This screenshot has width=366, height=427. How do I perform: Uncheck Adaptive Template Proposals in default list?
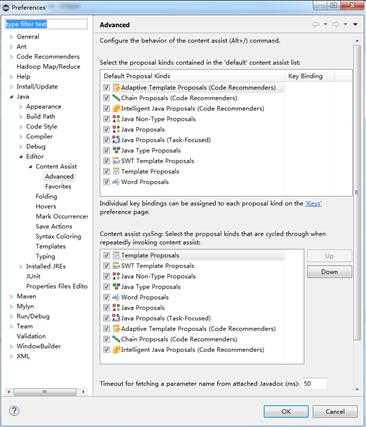click(106, 88)
